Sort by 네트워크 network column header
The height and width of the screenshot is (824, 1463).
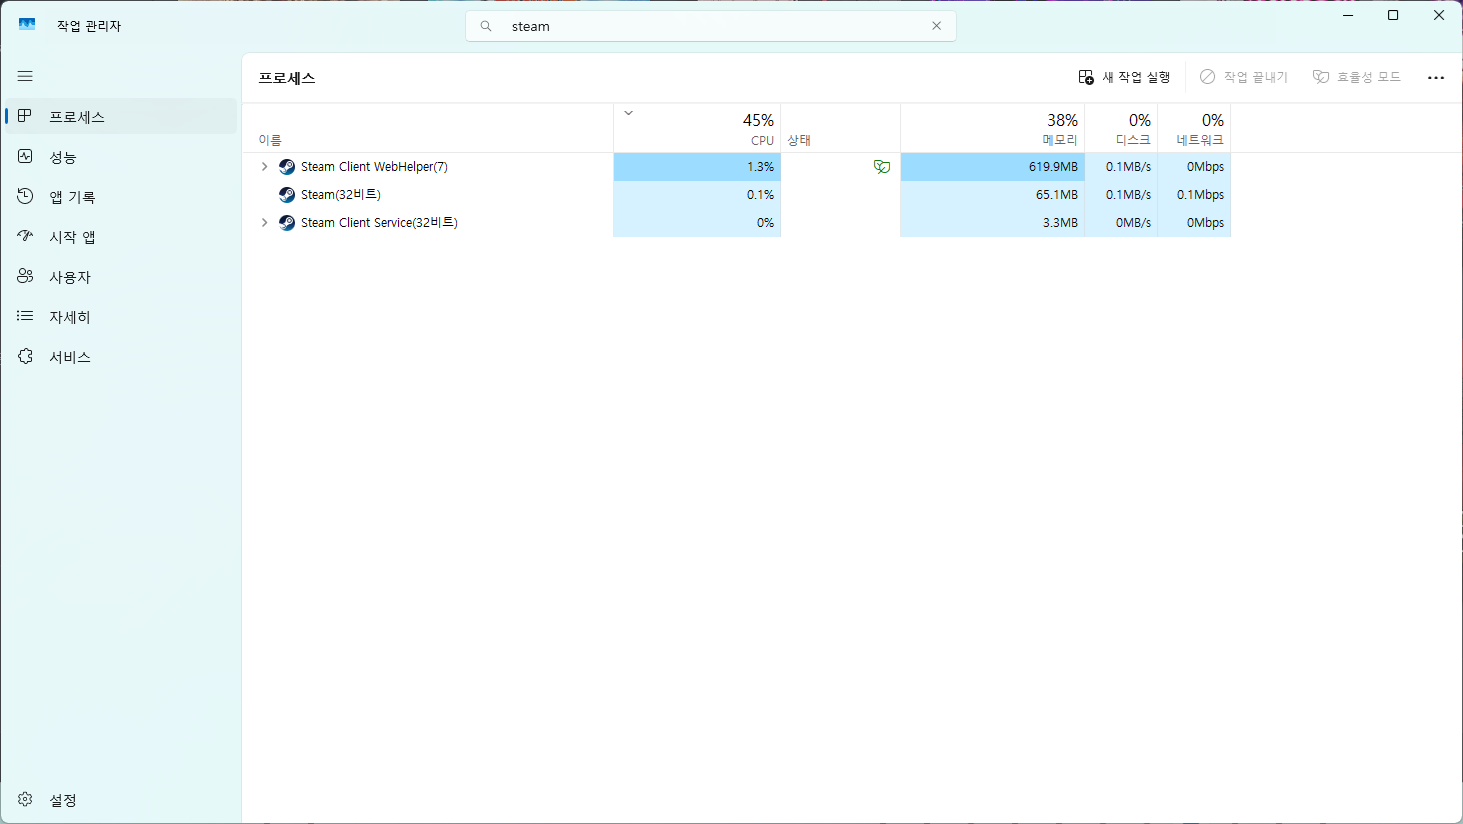click(x=1194, y=128)
